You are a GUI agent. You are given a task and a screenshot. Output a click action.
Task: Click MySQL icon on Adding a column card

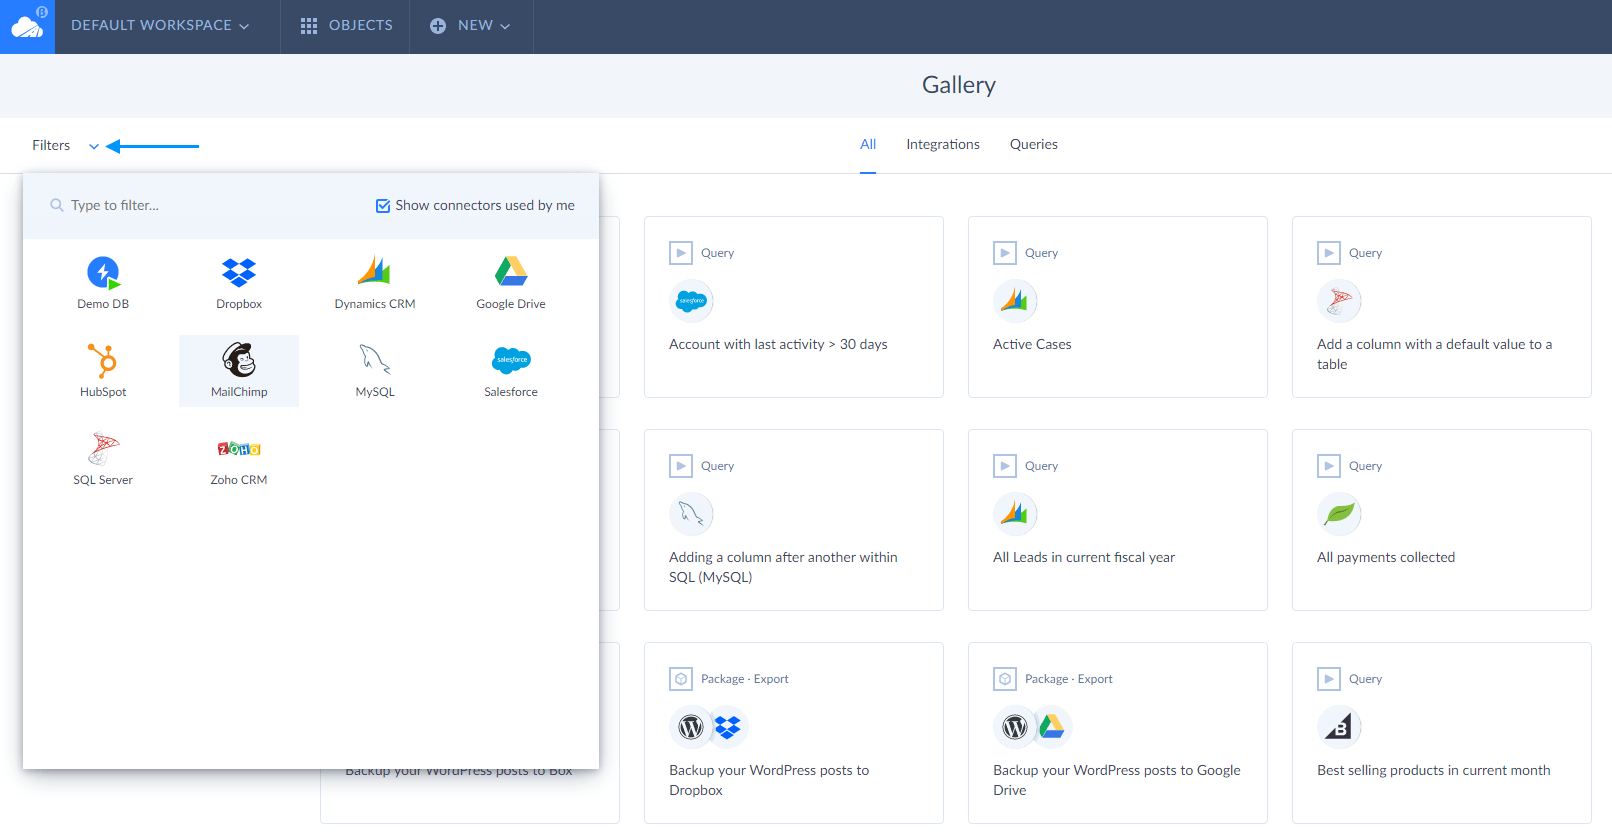click(691, 514)
